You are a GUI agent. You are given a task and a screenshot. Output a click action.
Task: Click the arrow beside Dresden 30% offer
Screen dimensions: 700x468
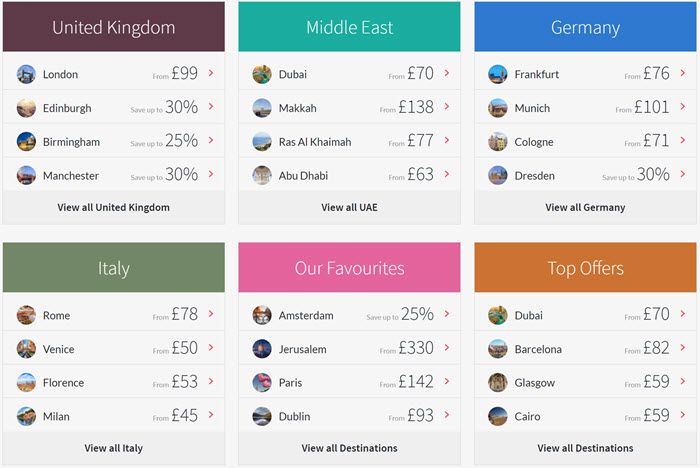(x=683, y=174)
